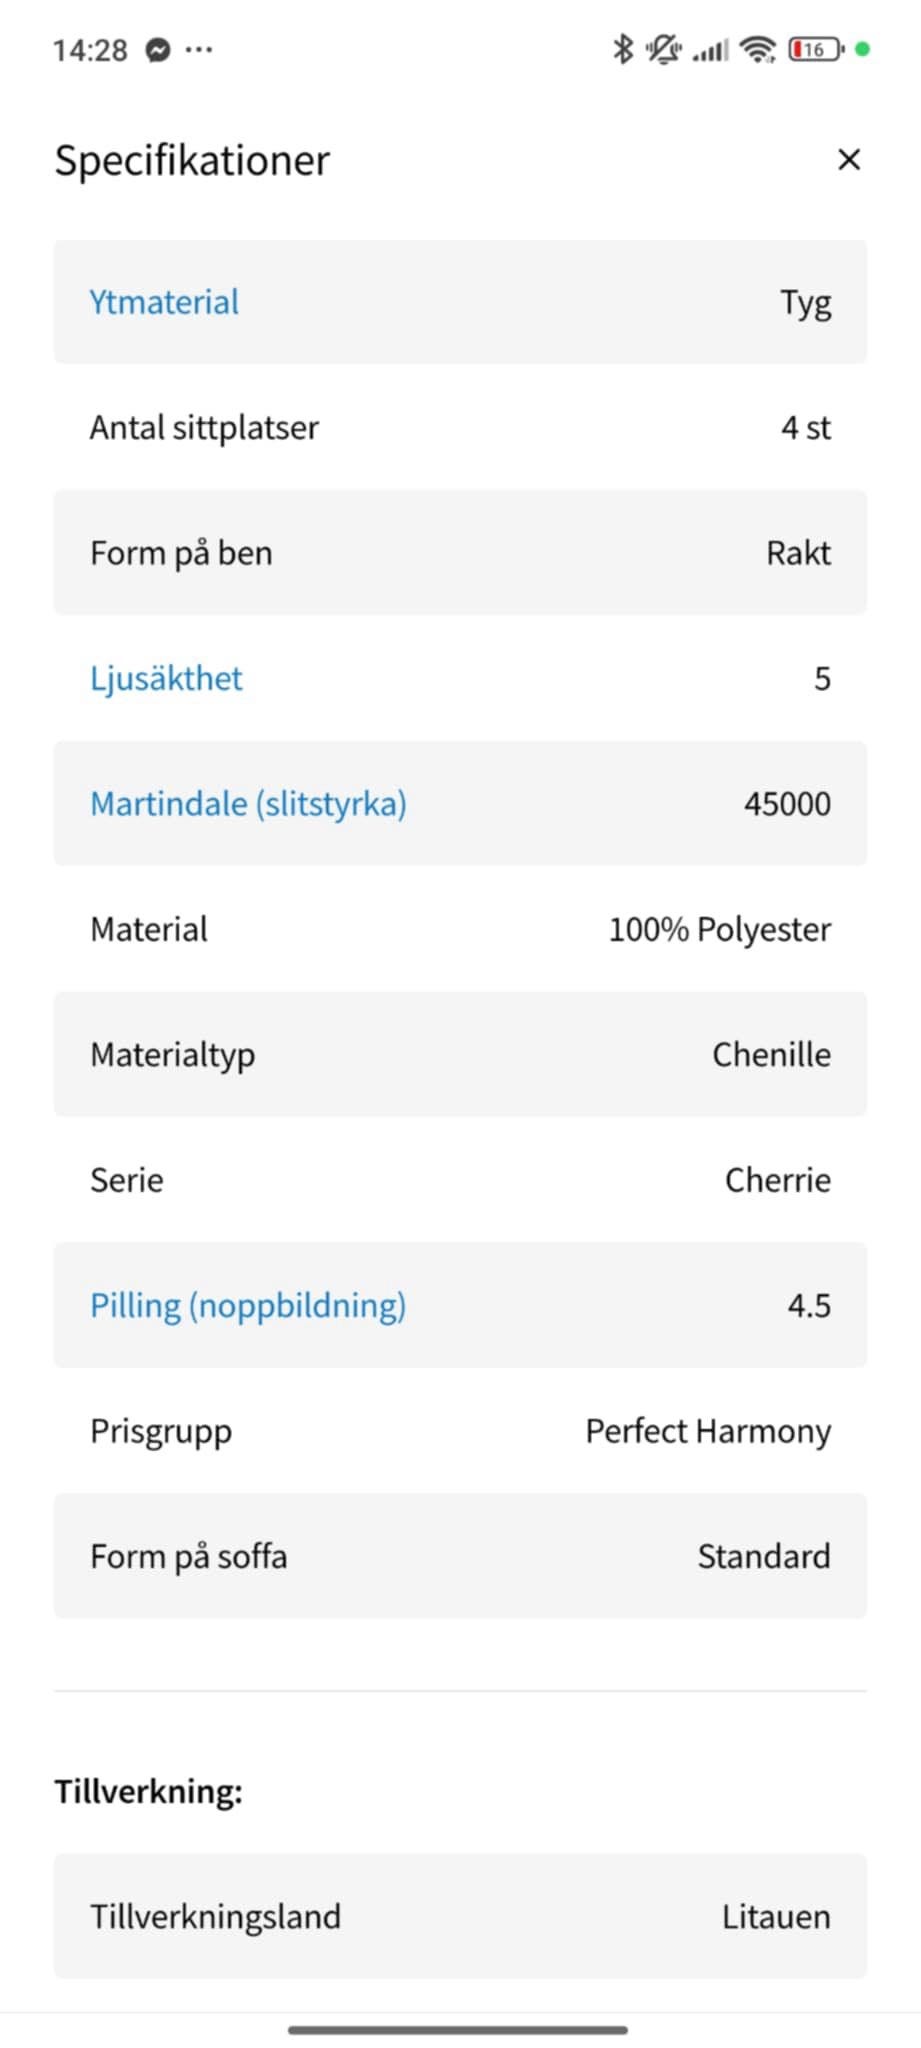Tap the bottom home gesture bar
921x2048 pixels.
(458, 2030)
